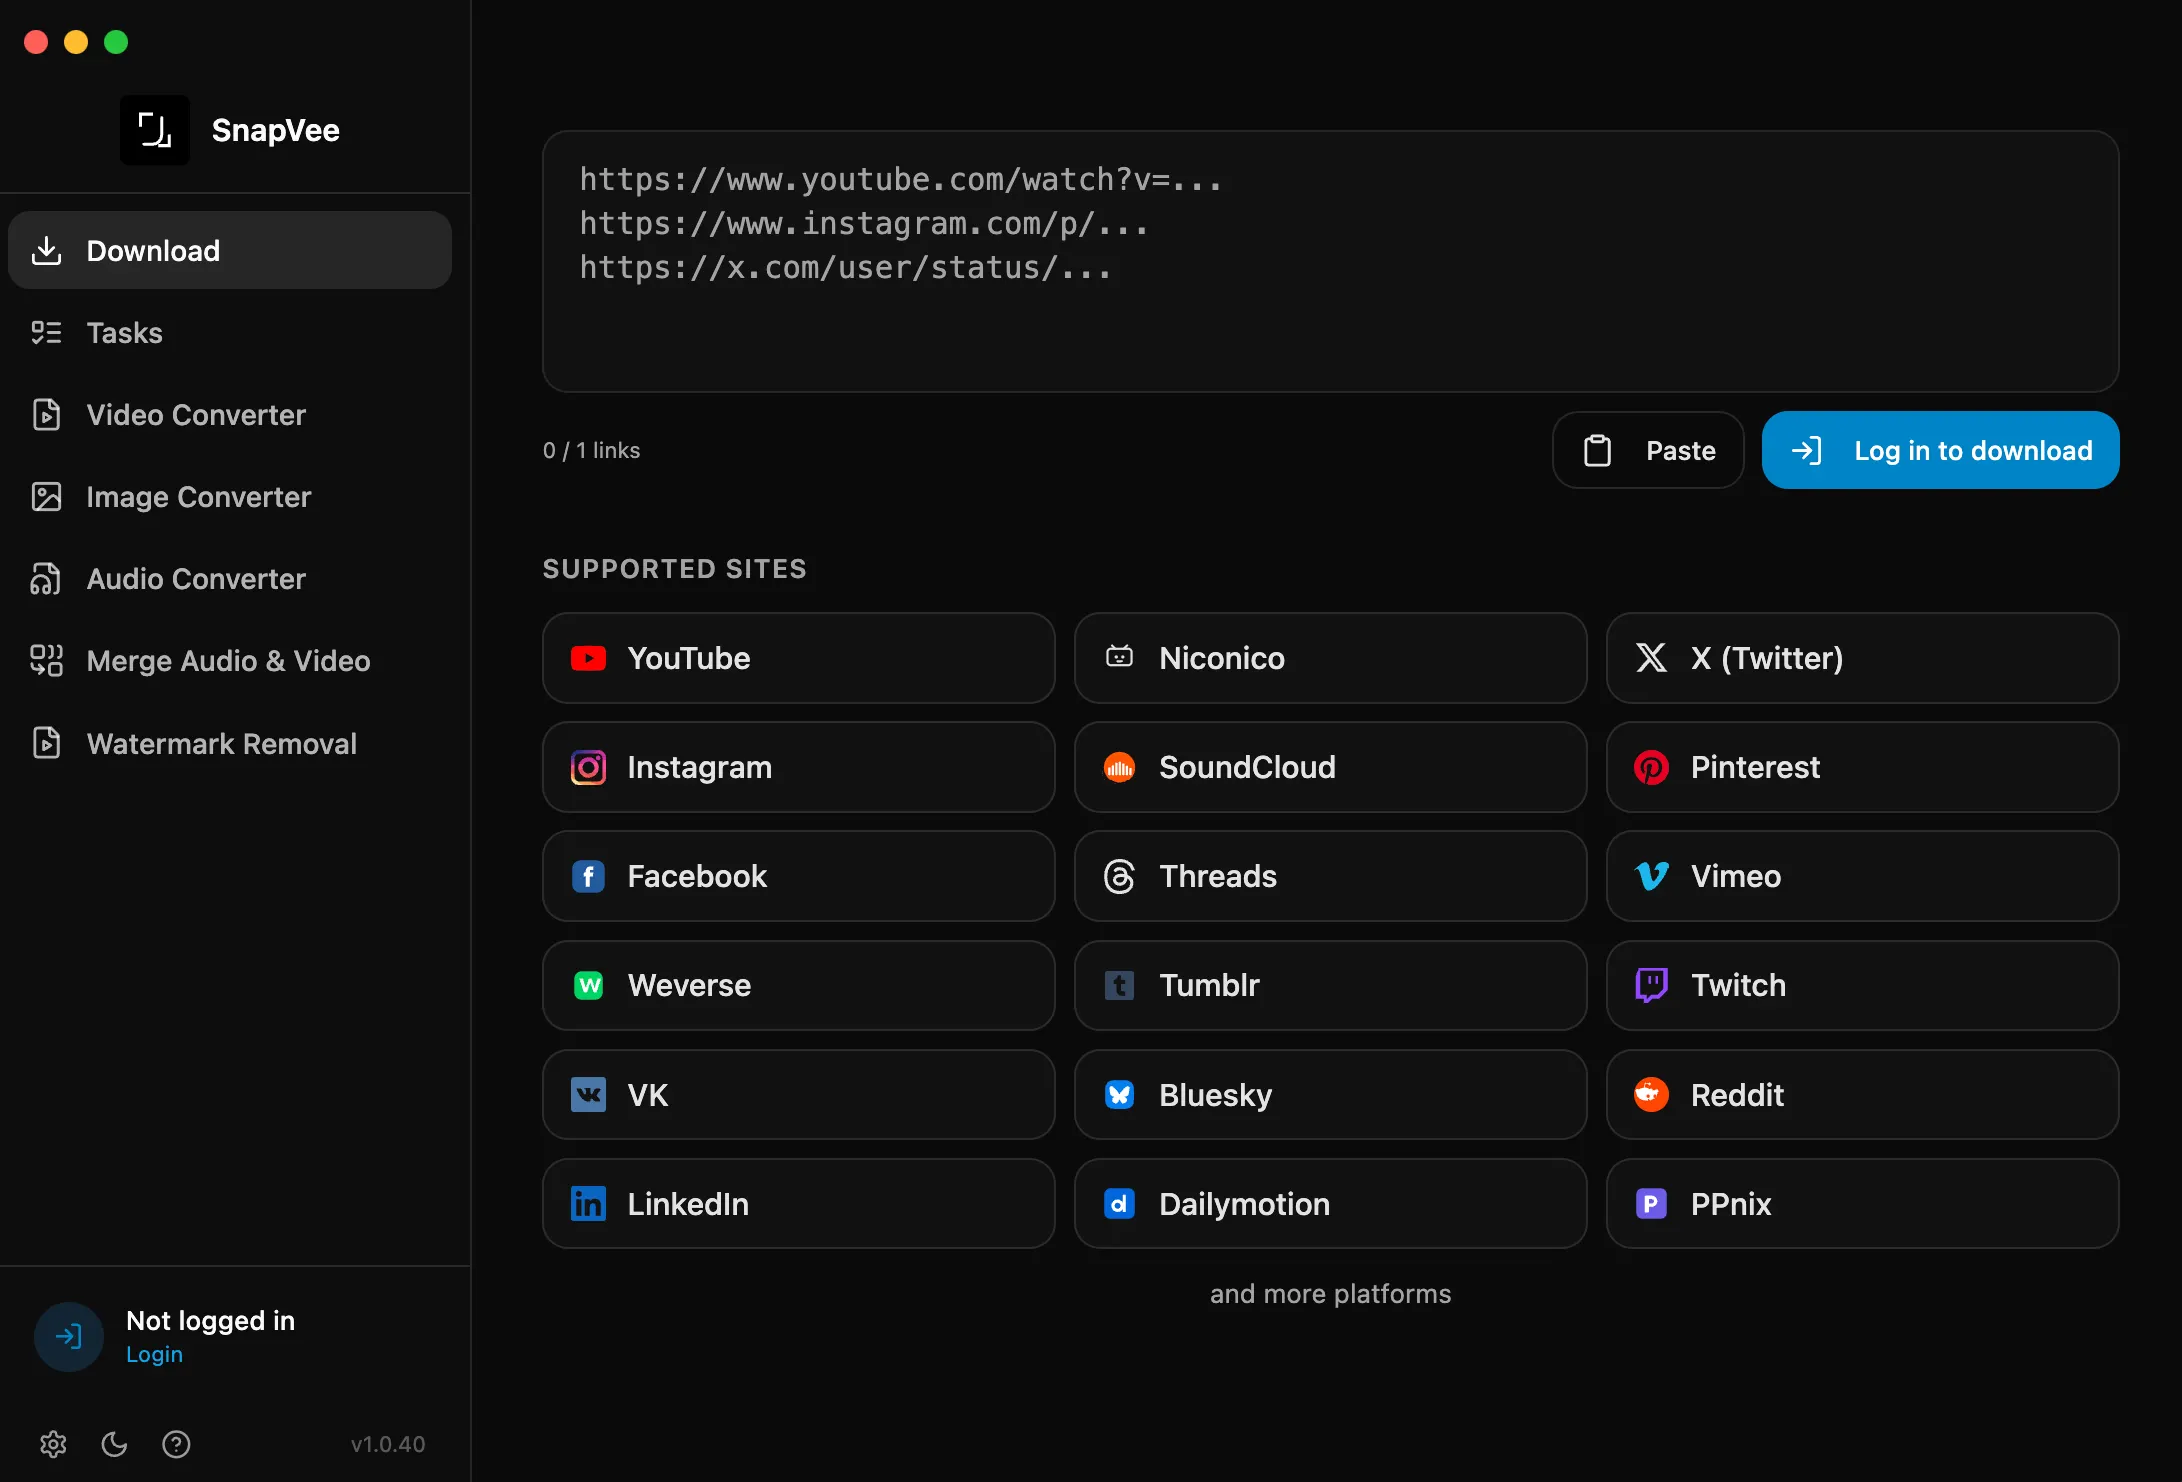Toggle dark mode with the moon icon
2182x1482 pixels.
(115, 1444)
